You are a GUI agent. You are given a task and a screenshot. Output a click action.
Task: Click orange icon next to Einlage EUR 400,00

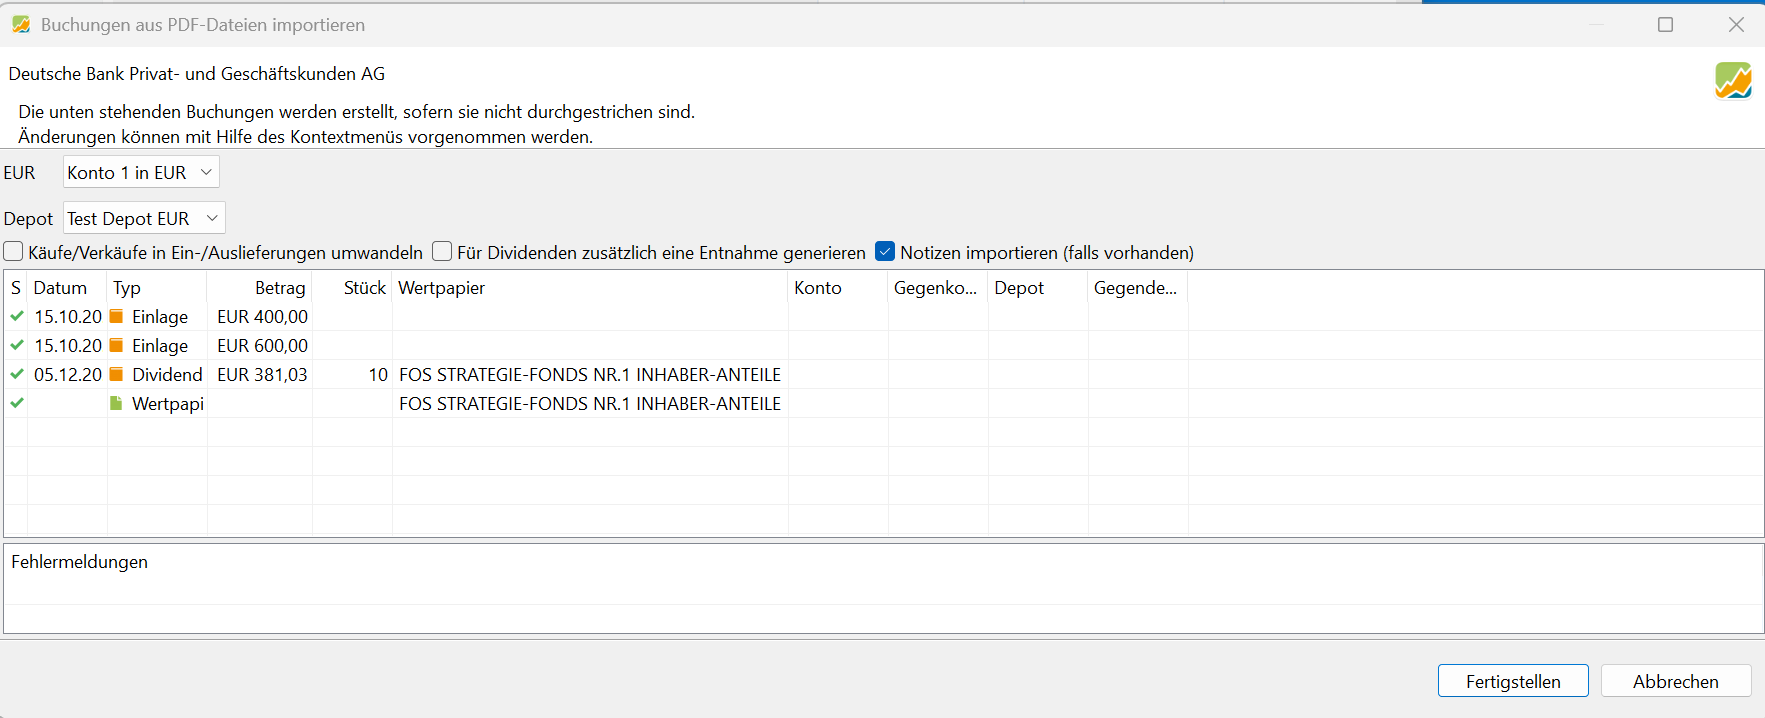[x=116, y=316]
